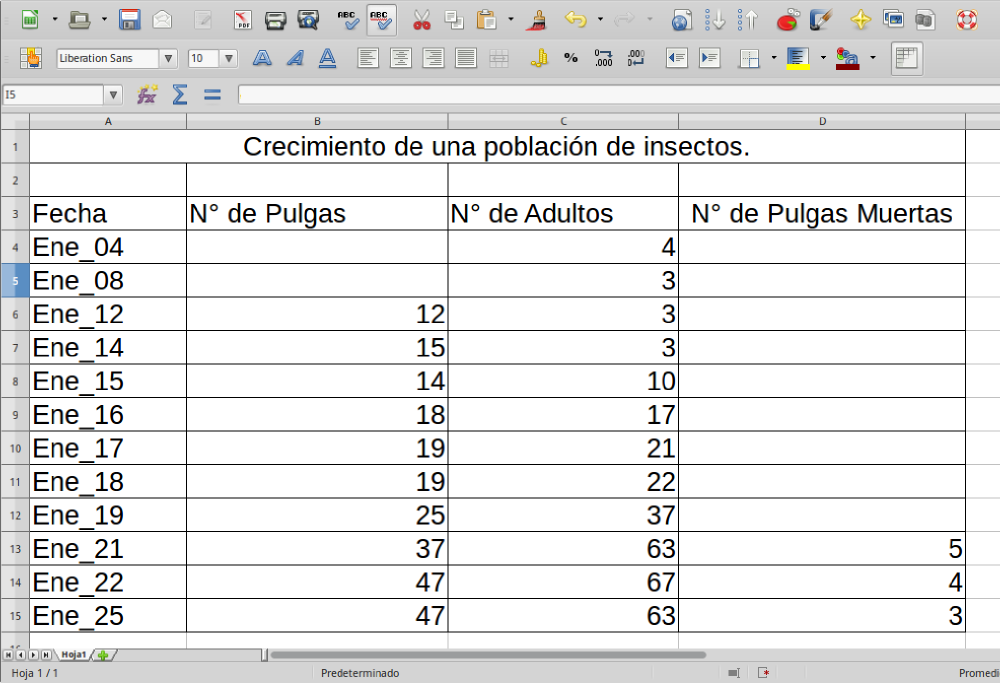Toggle italic formatting
The image size is (1000, 683).
click(x=295, y=58)
